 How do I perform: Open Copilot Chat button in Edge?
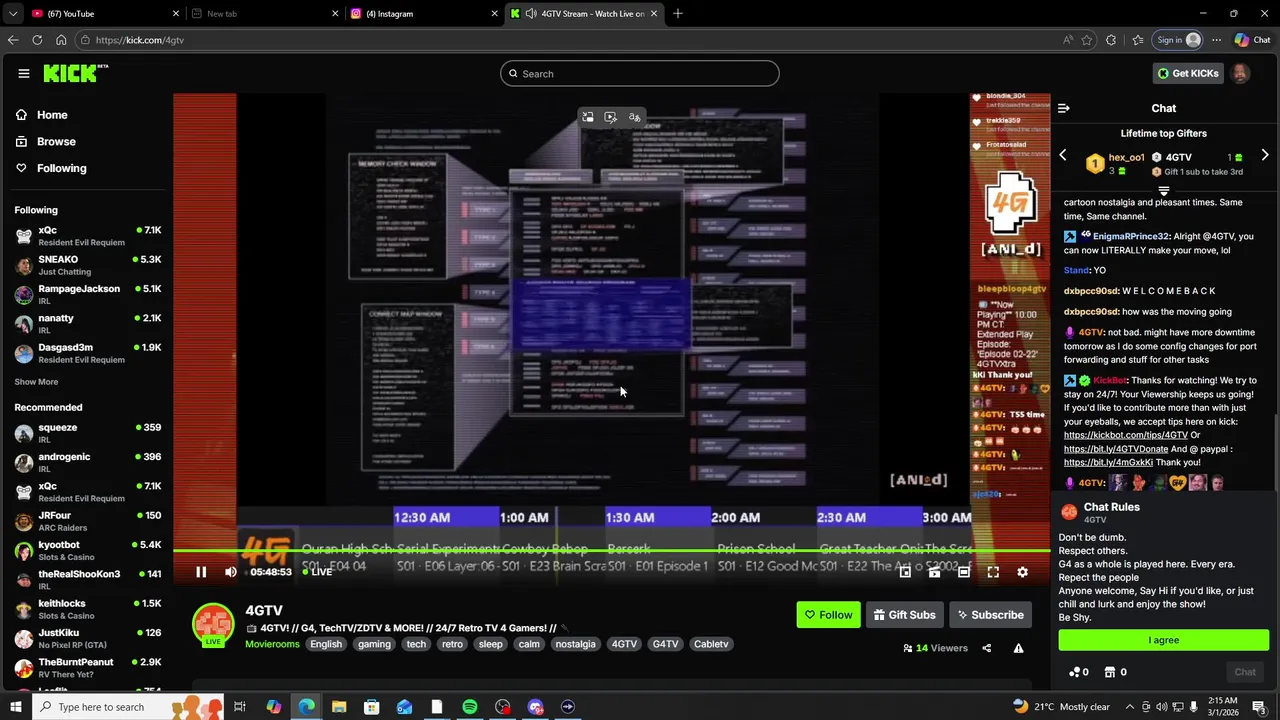tap(1252, 40)
